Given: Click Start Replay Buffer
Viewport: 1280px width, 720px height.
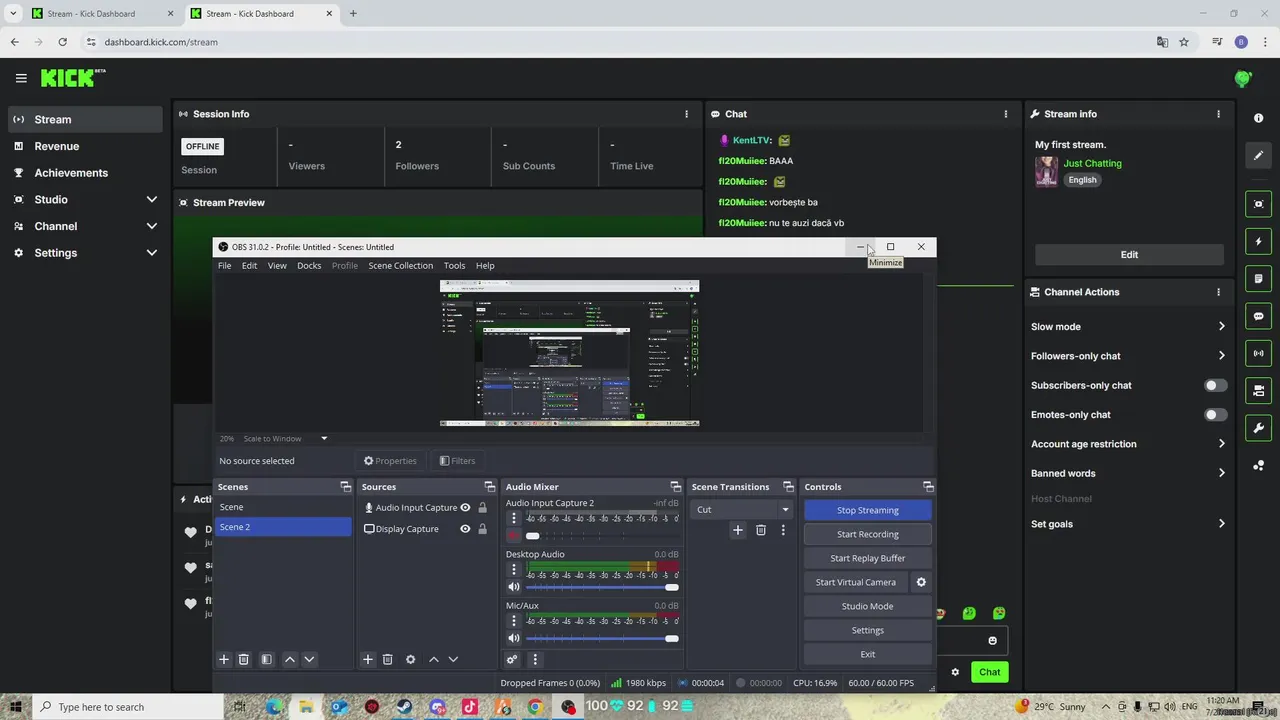Looking at the screenshot, I should point(868,558).
